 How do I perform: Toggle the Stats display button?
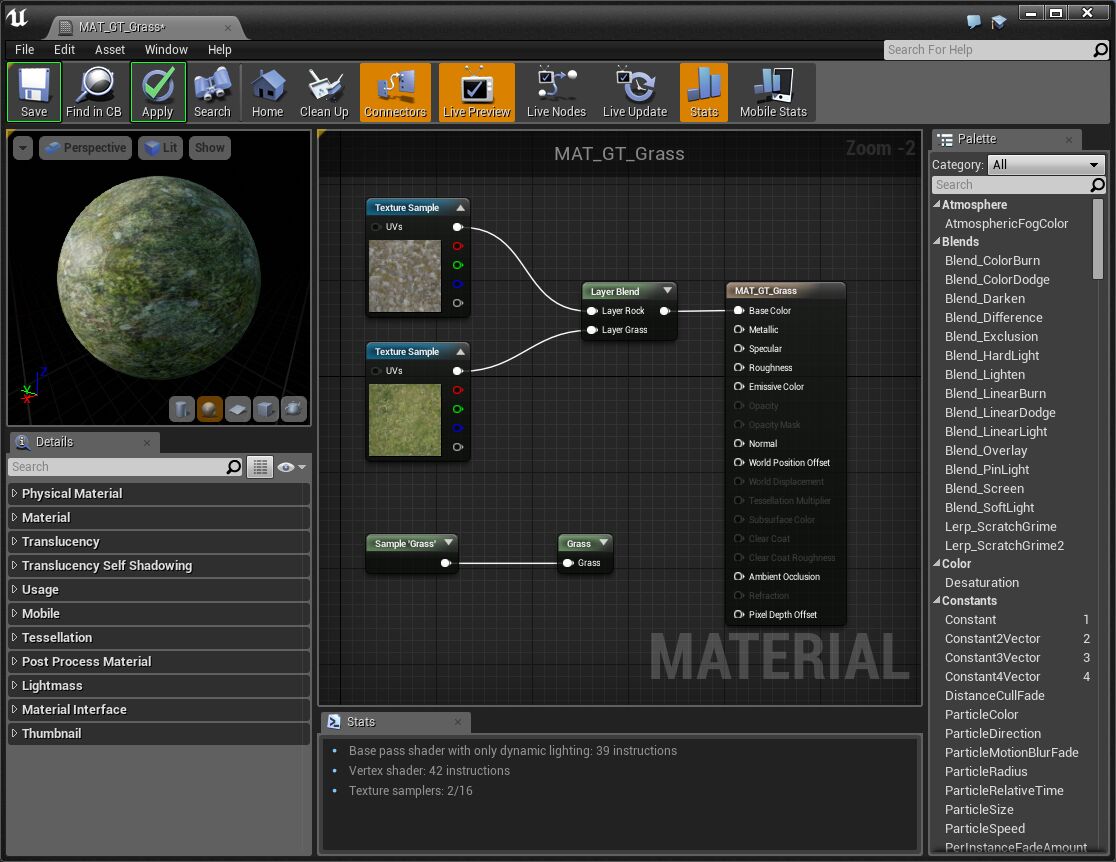pos(704,92)
